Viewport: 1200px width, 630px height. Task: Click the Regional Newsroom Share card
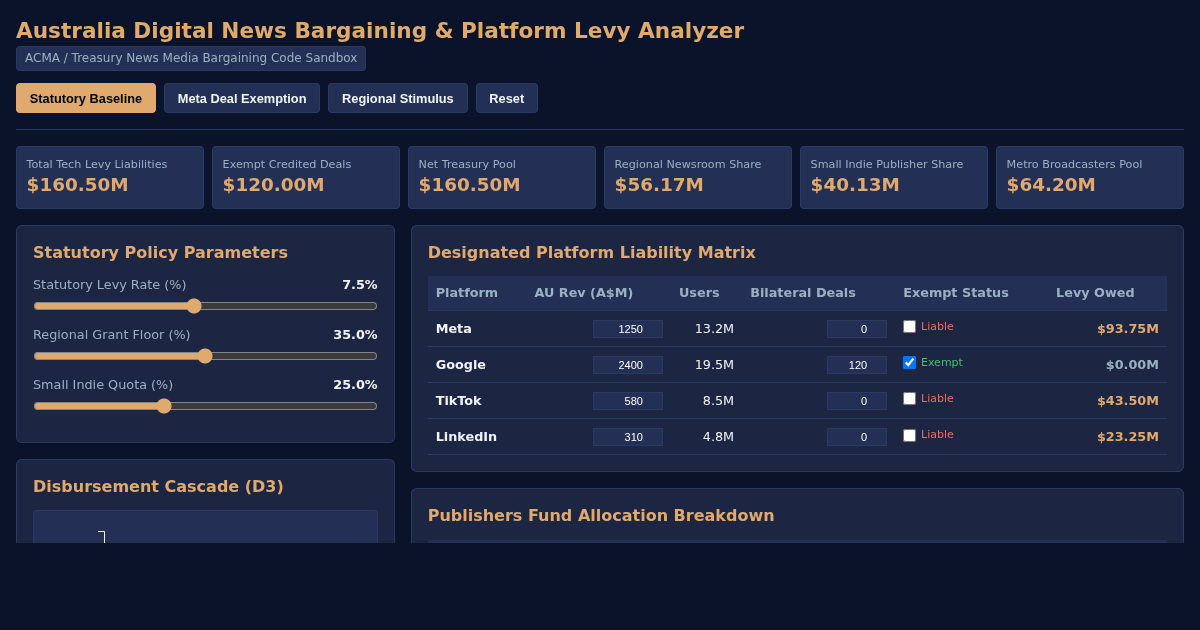click(x=698, y=178)
